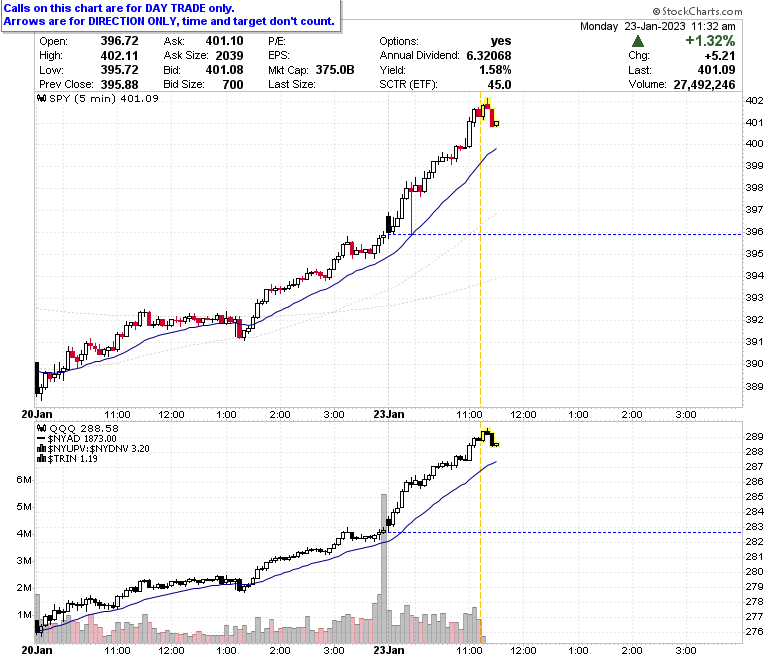Image resolution: width=780 pixels, height=659 pixels.
Task: Click the bar icon beside $TRIN 1.19
Action: [42, 459]
